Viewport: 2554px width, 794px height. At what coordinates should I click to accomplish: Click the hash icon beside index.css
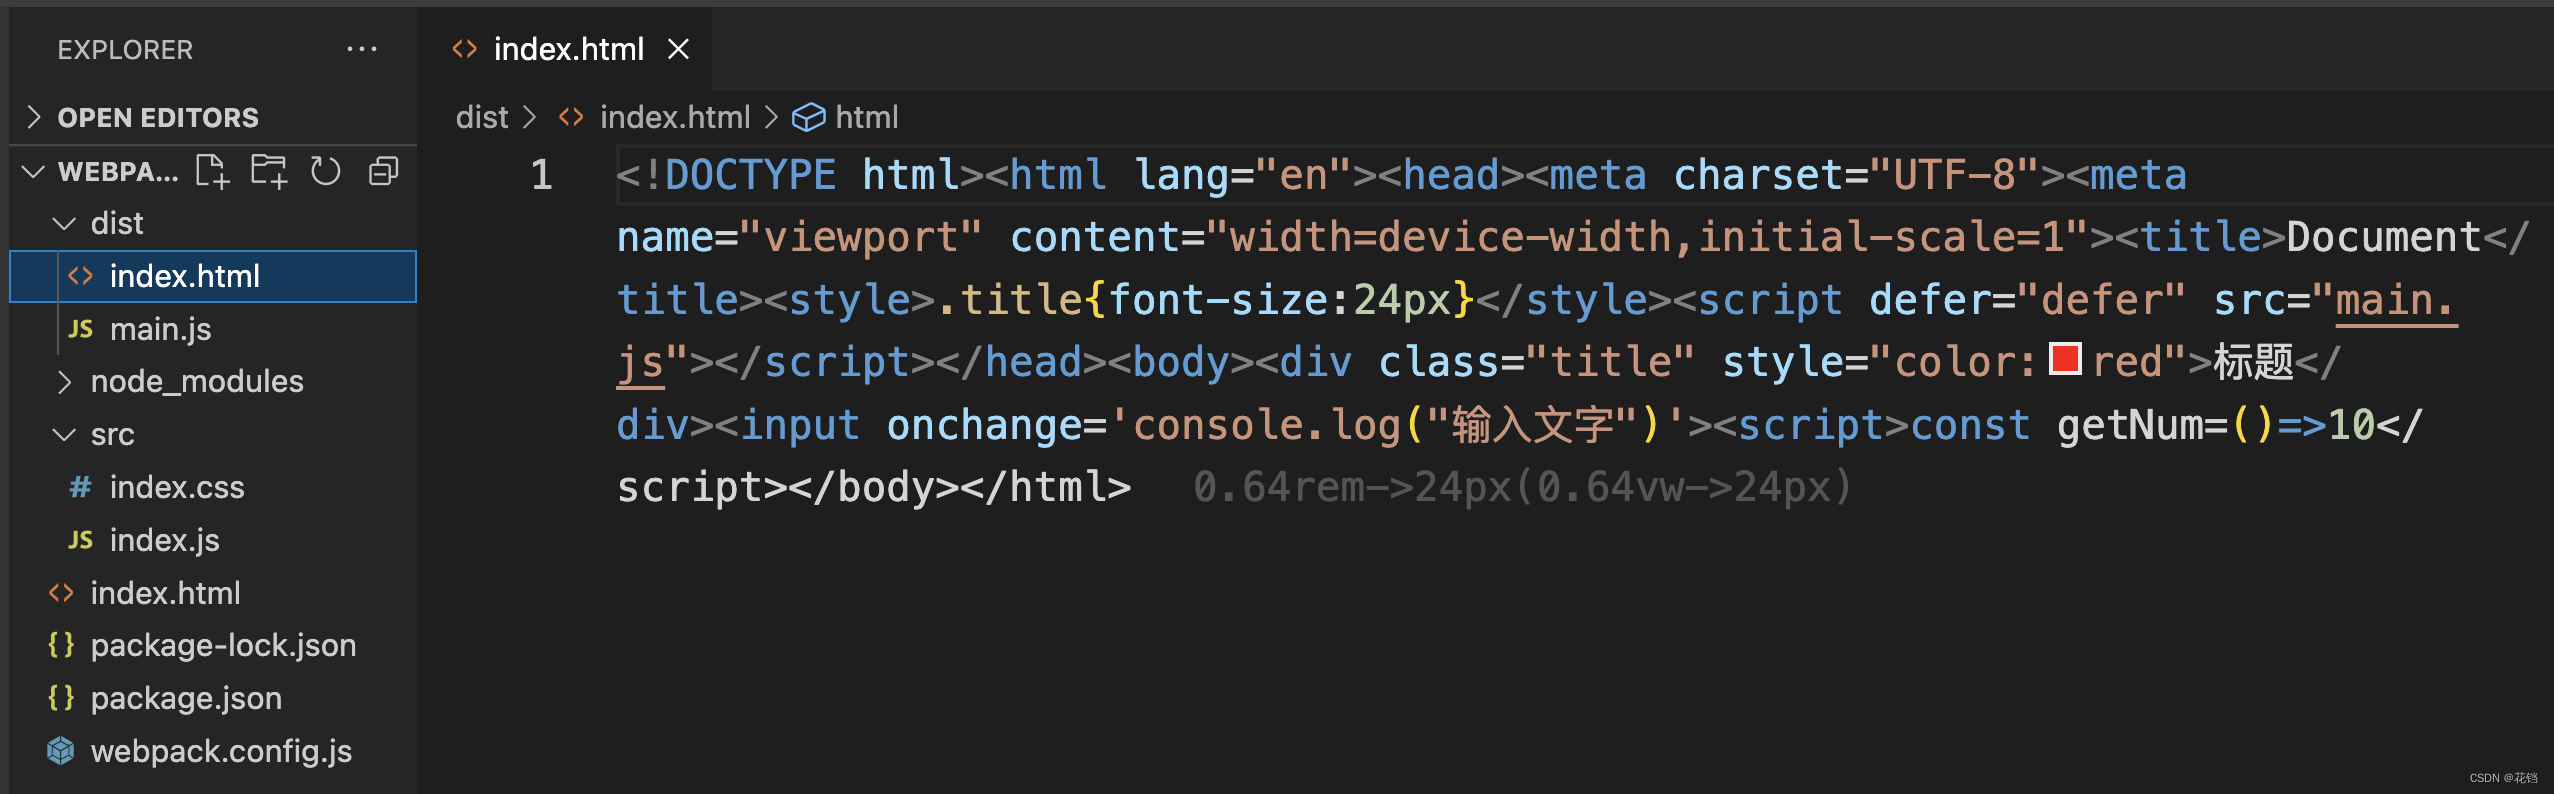tap(80, 487)
